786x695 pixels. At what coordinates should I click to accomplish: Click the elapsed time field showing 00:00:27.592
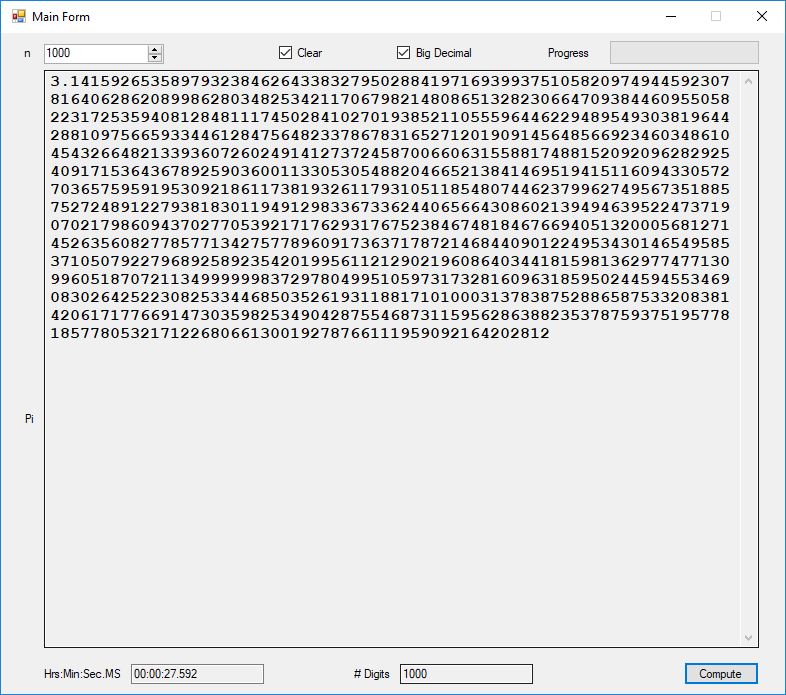(x=197, y=674)
